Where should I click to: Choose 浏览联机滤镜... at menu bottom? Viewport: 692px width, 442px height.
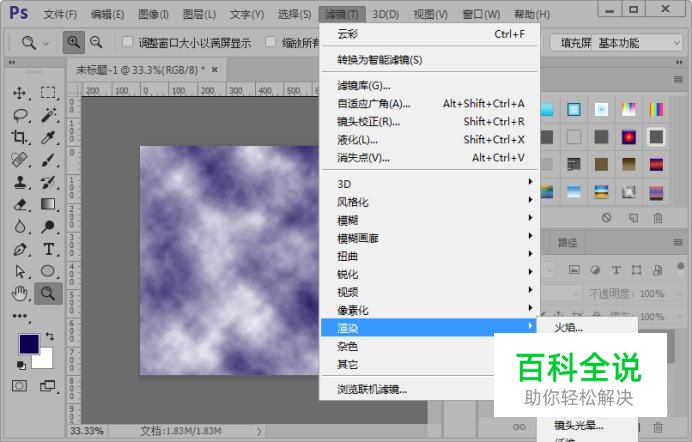[x=407, y=389]
